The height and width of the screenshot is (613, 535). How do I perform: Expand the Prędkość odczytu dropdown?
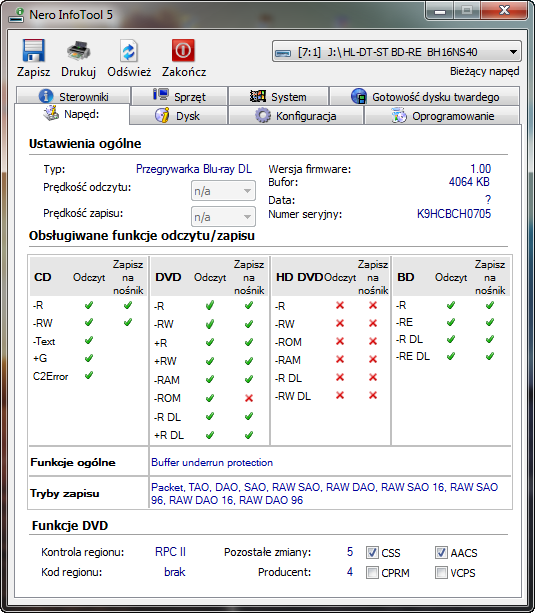223,191
